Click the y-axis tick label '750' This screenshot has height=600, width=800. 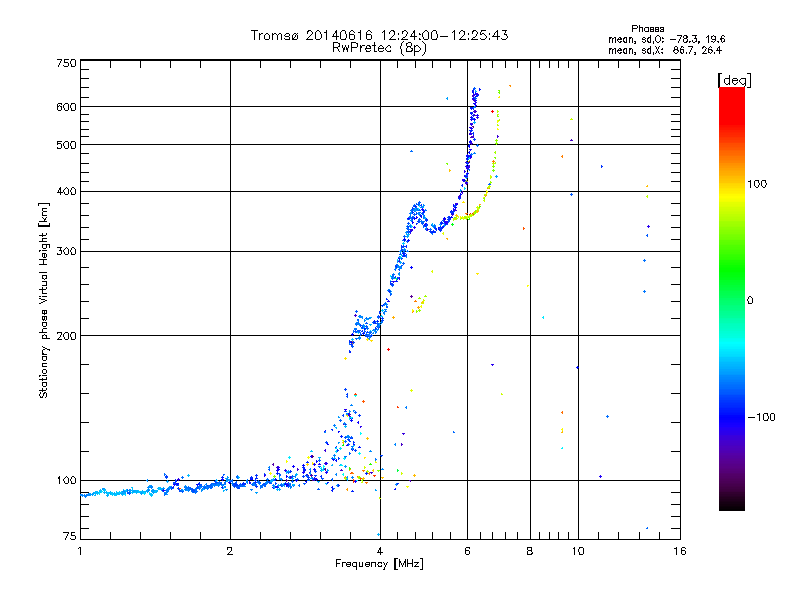(67, 63)
